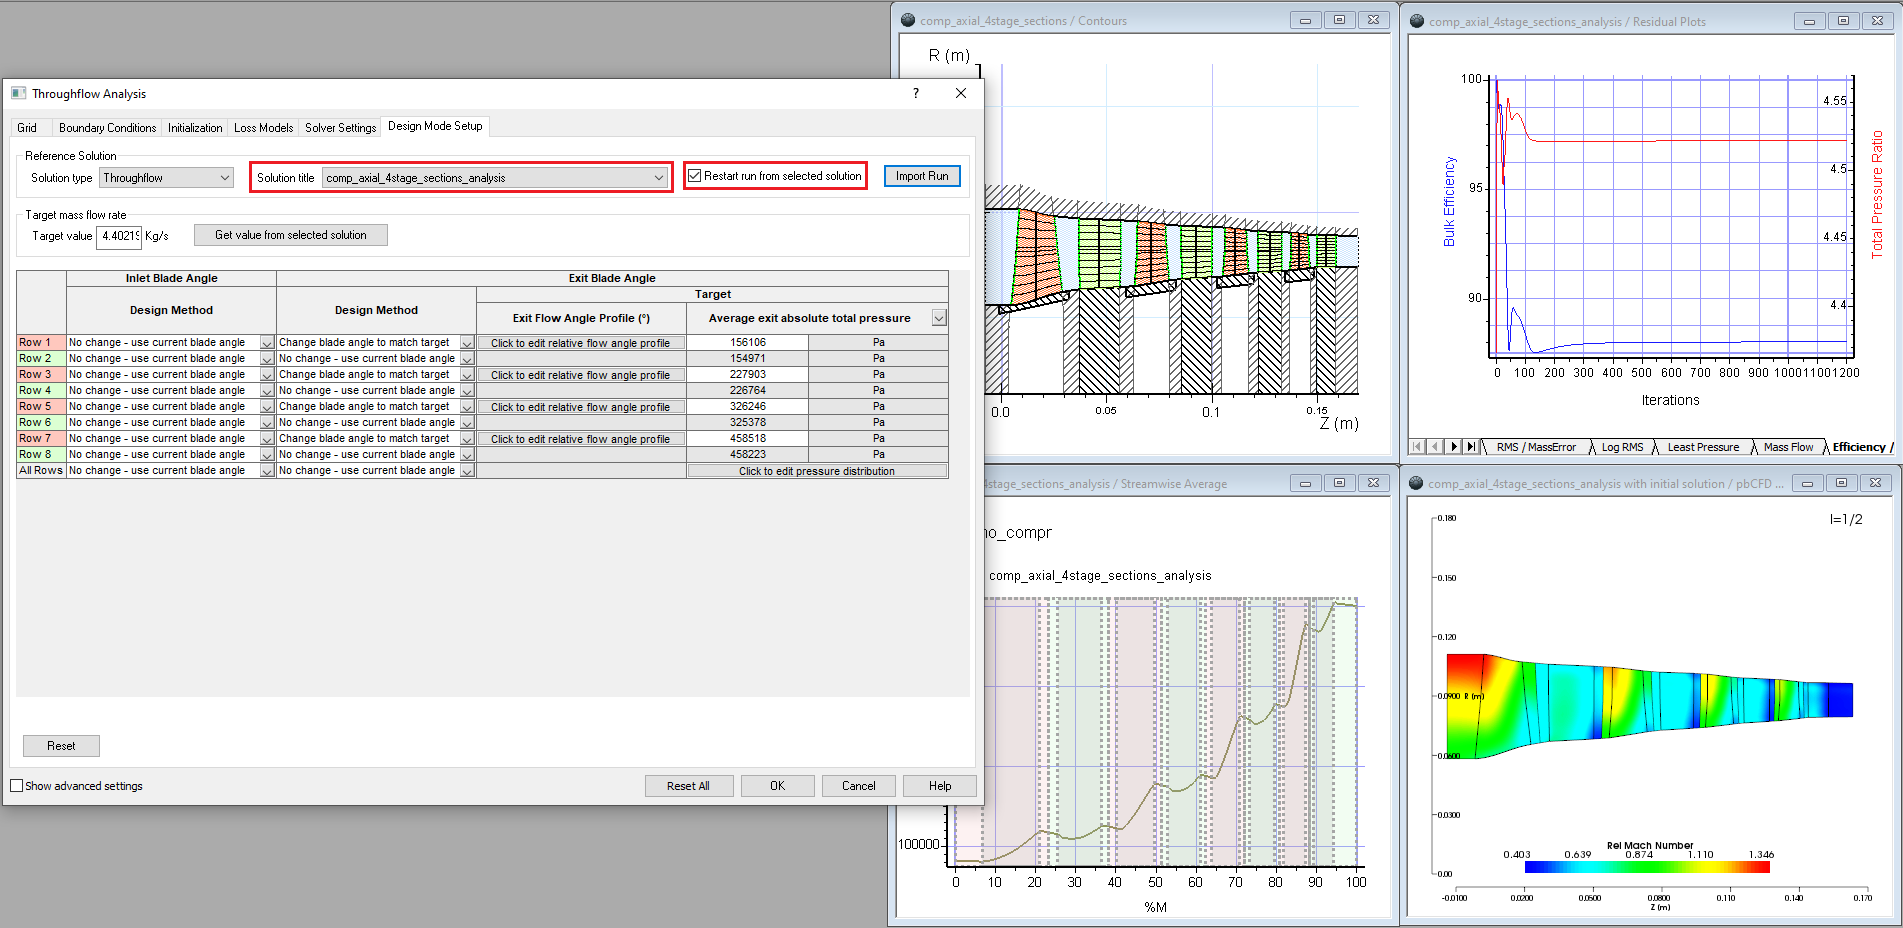
Task: Go to previous tab in Residual Plots
Action: coord(1435,447)
